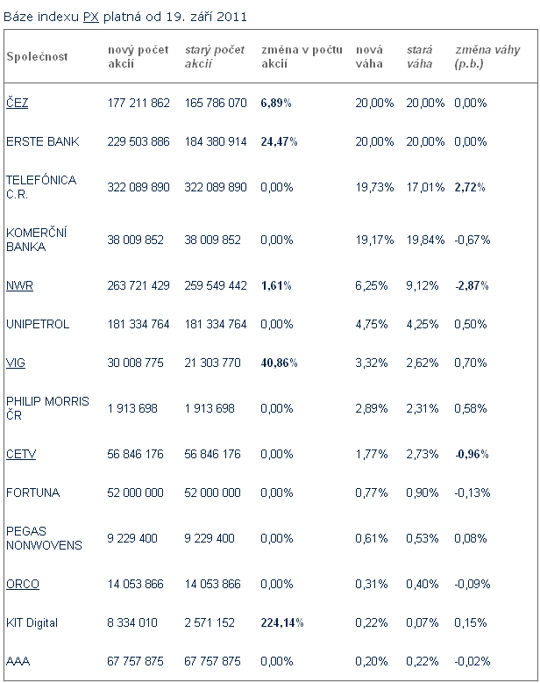Viewport: 540px width, 683px height.
Task: Open the VIG company link
Action: (x=16, y=363)
